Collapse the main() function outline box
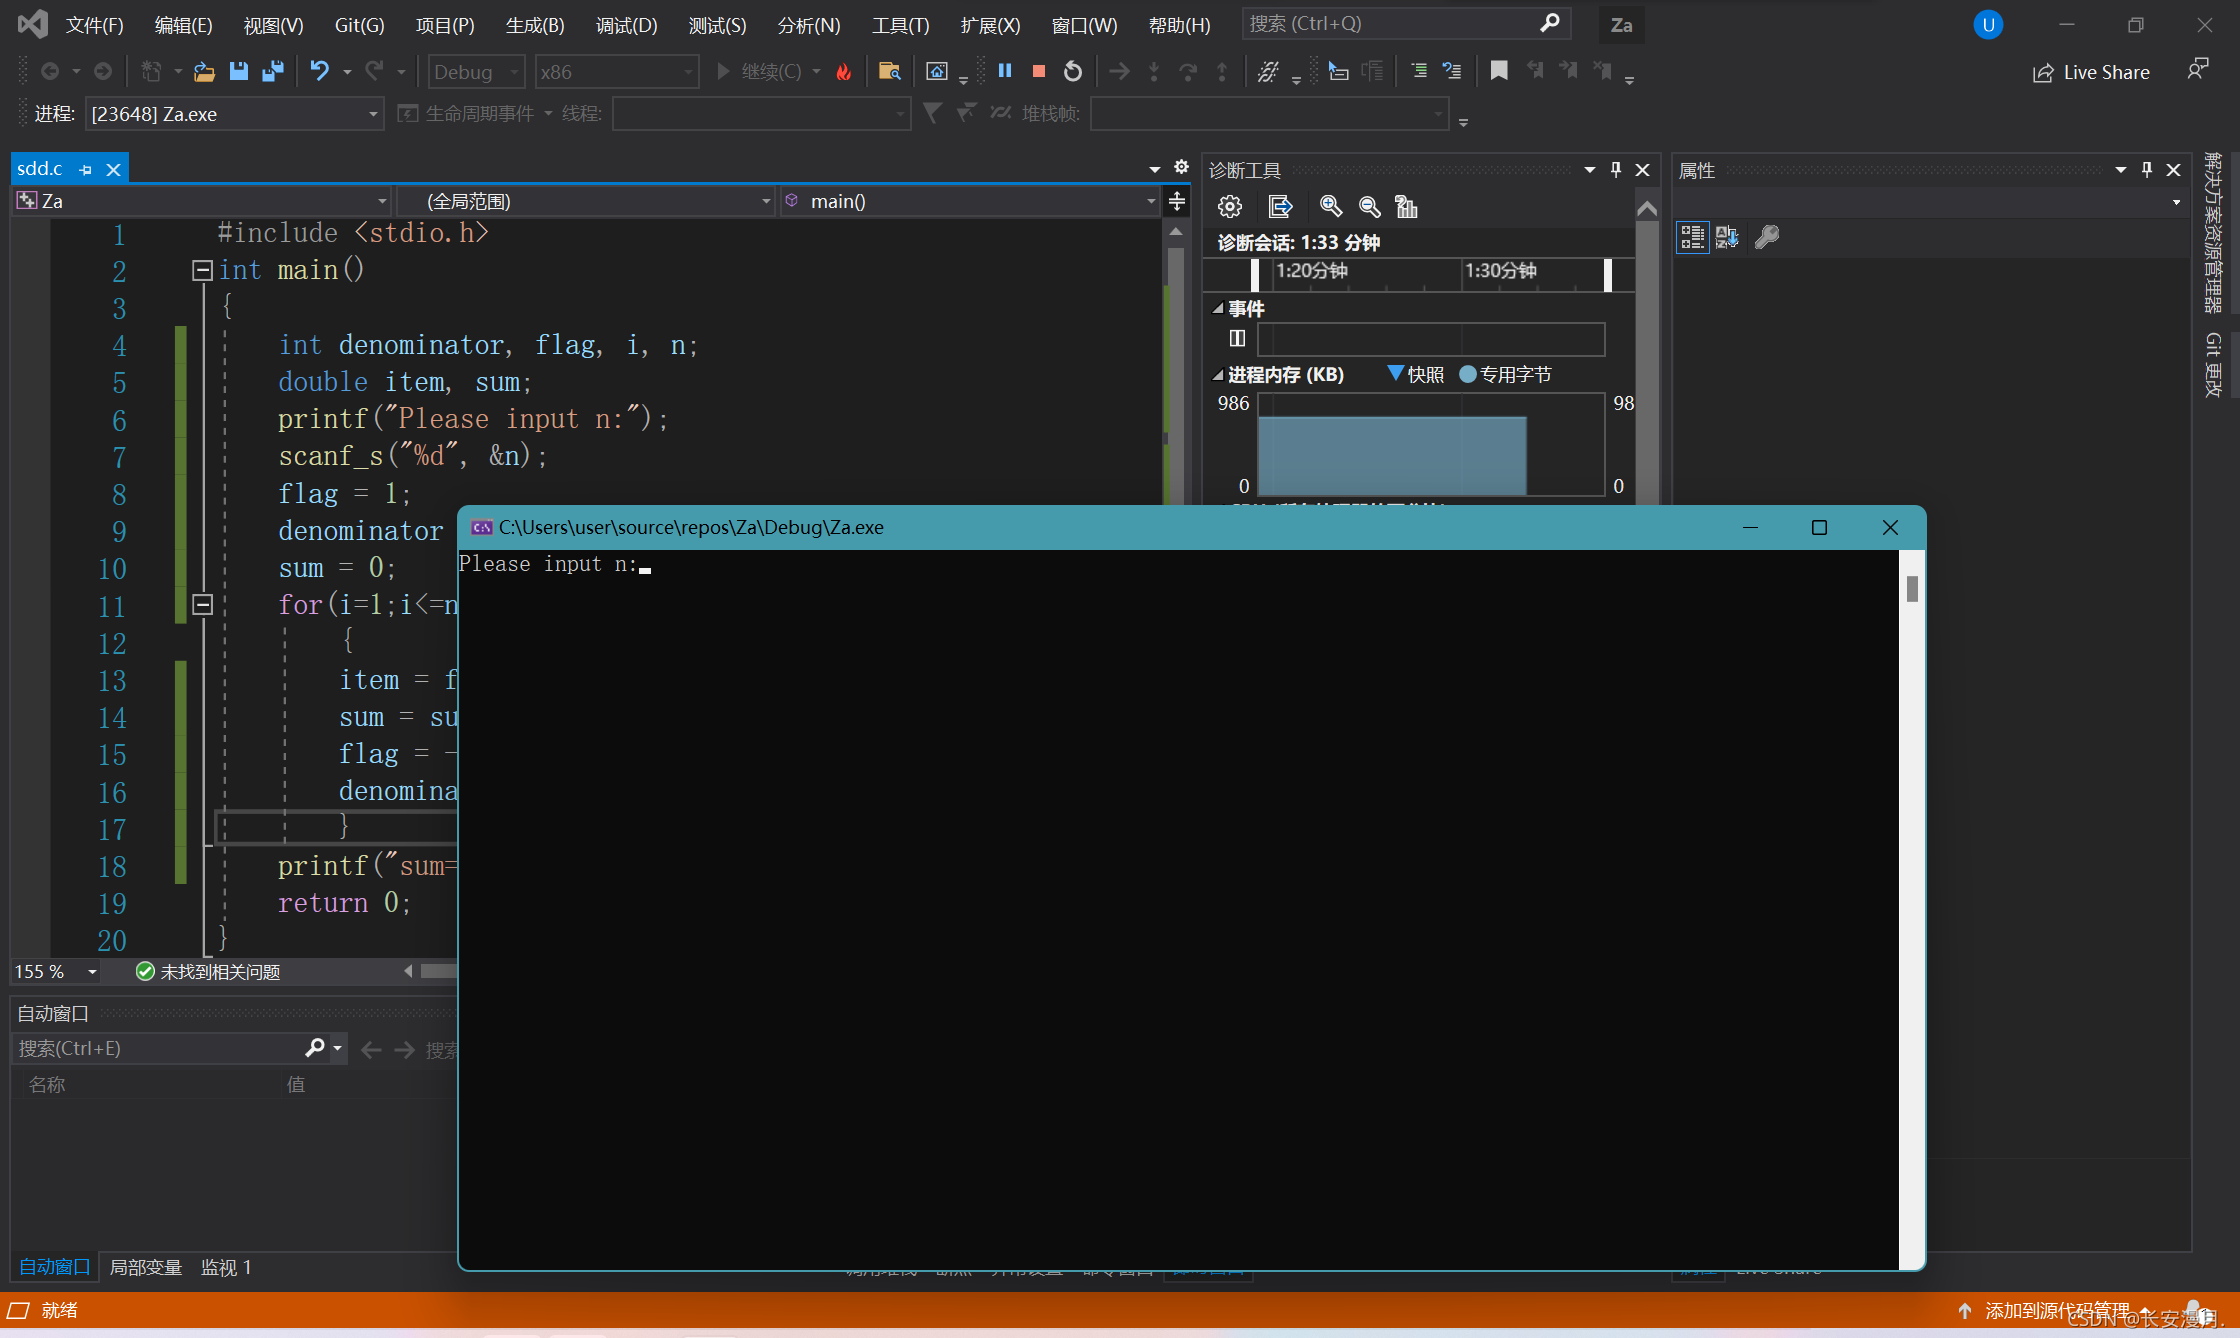Screen dimensions: 2240x1338 click(x=202, y=270)
